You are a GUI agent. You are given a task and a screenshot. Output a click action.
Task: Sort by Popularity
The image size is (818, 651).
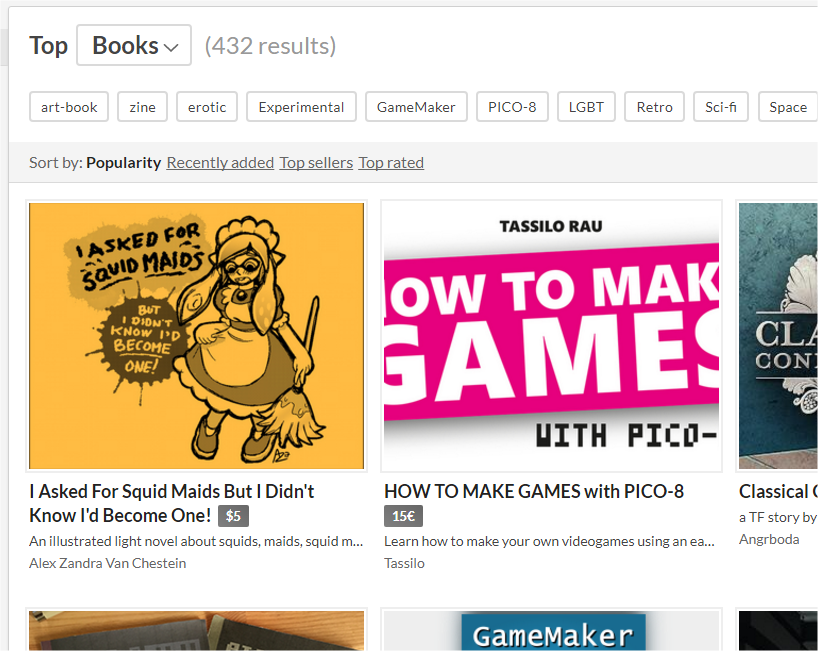point(124,163)
